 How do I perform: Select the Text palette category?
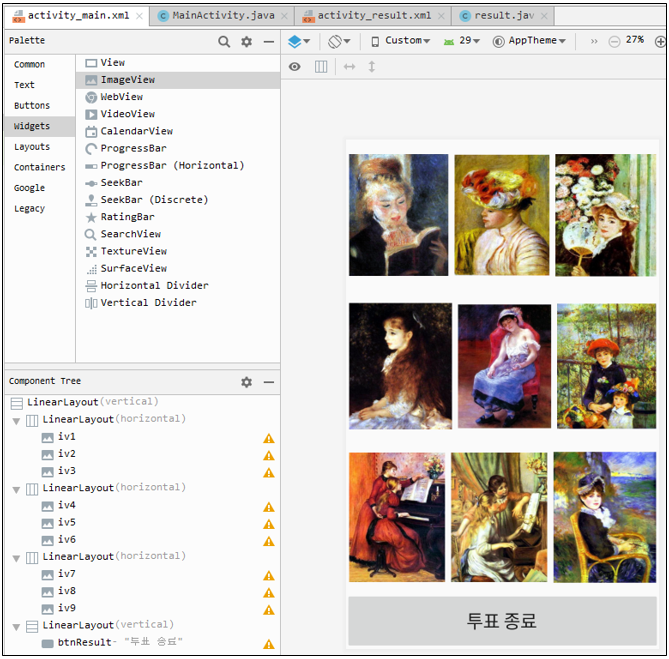tap(24, 85)
